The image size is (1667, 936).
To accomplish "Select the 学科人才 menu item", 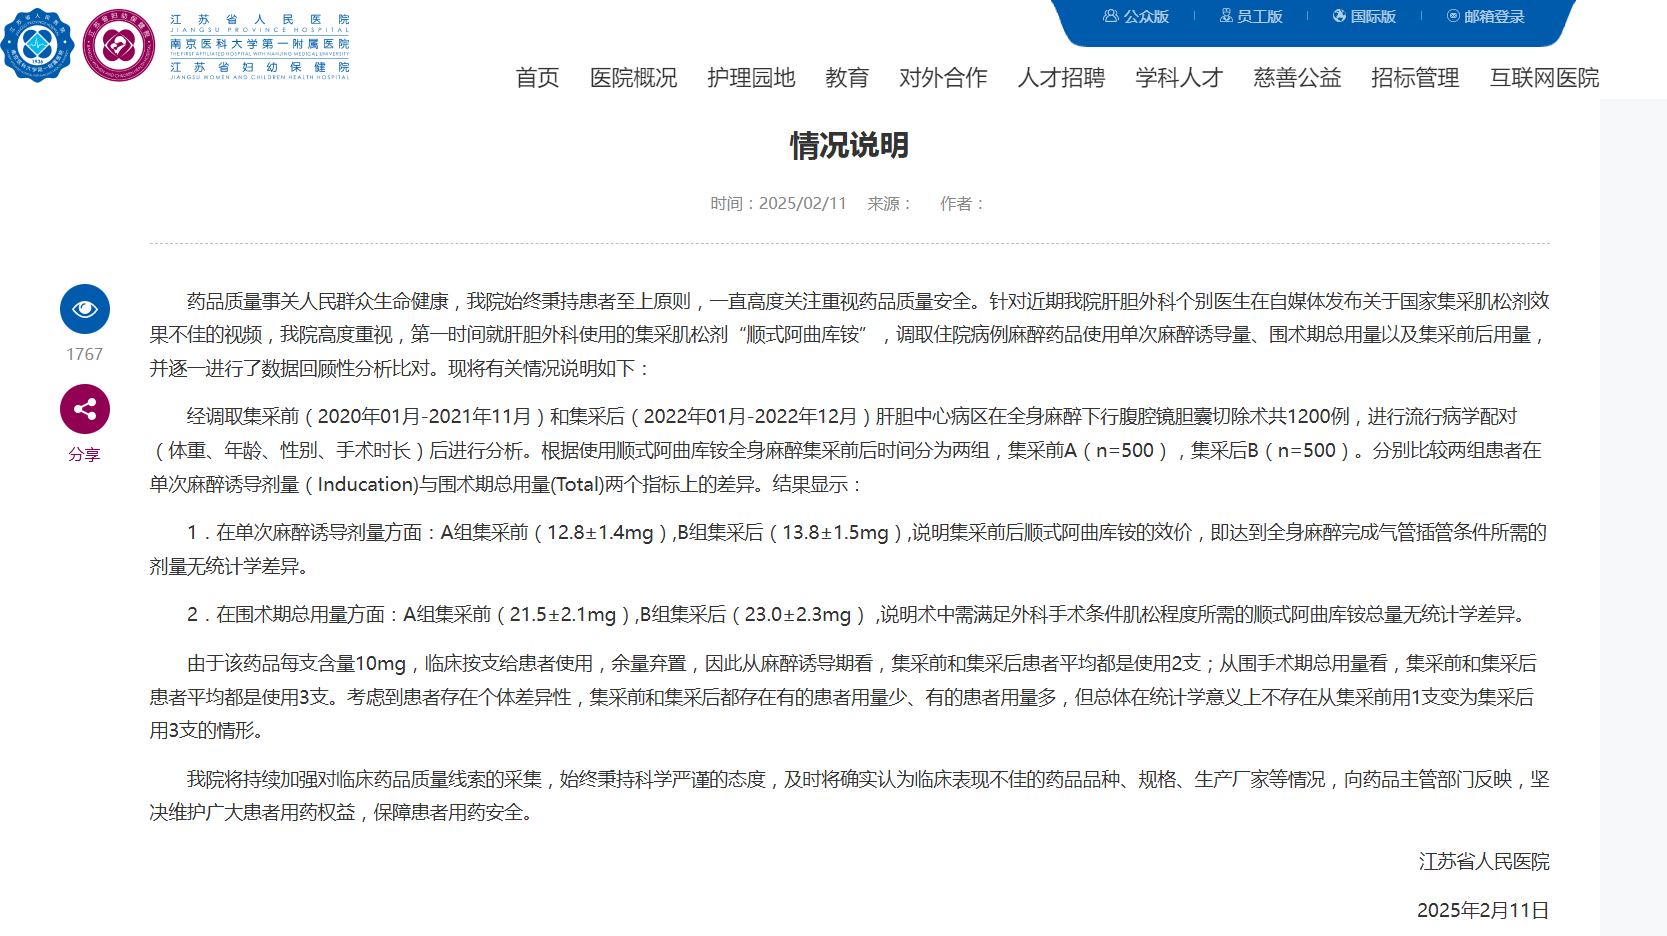I will (1179, 77).
